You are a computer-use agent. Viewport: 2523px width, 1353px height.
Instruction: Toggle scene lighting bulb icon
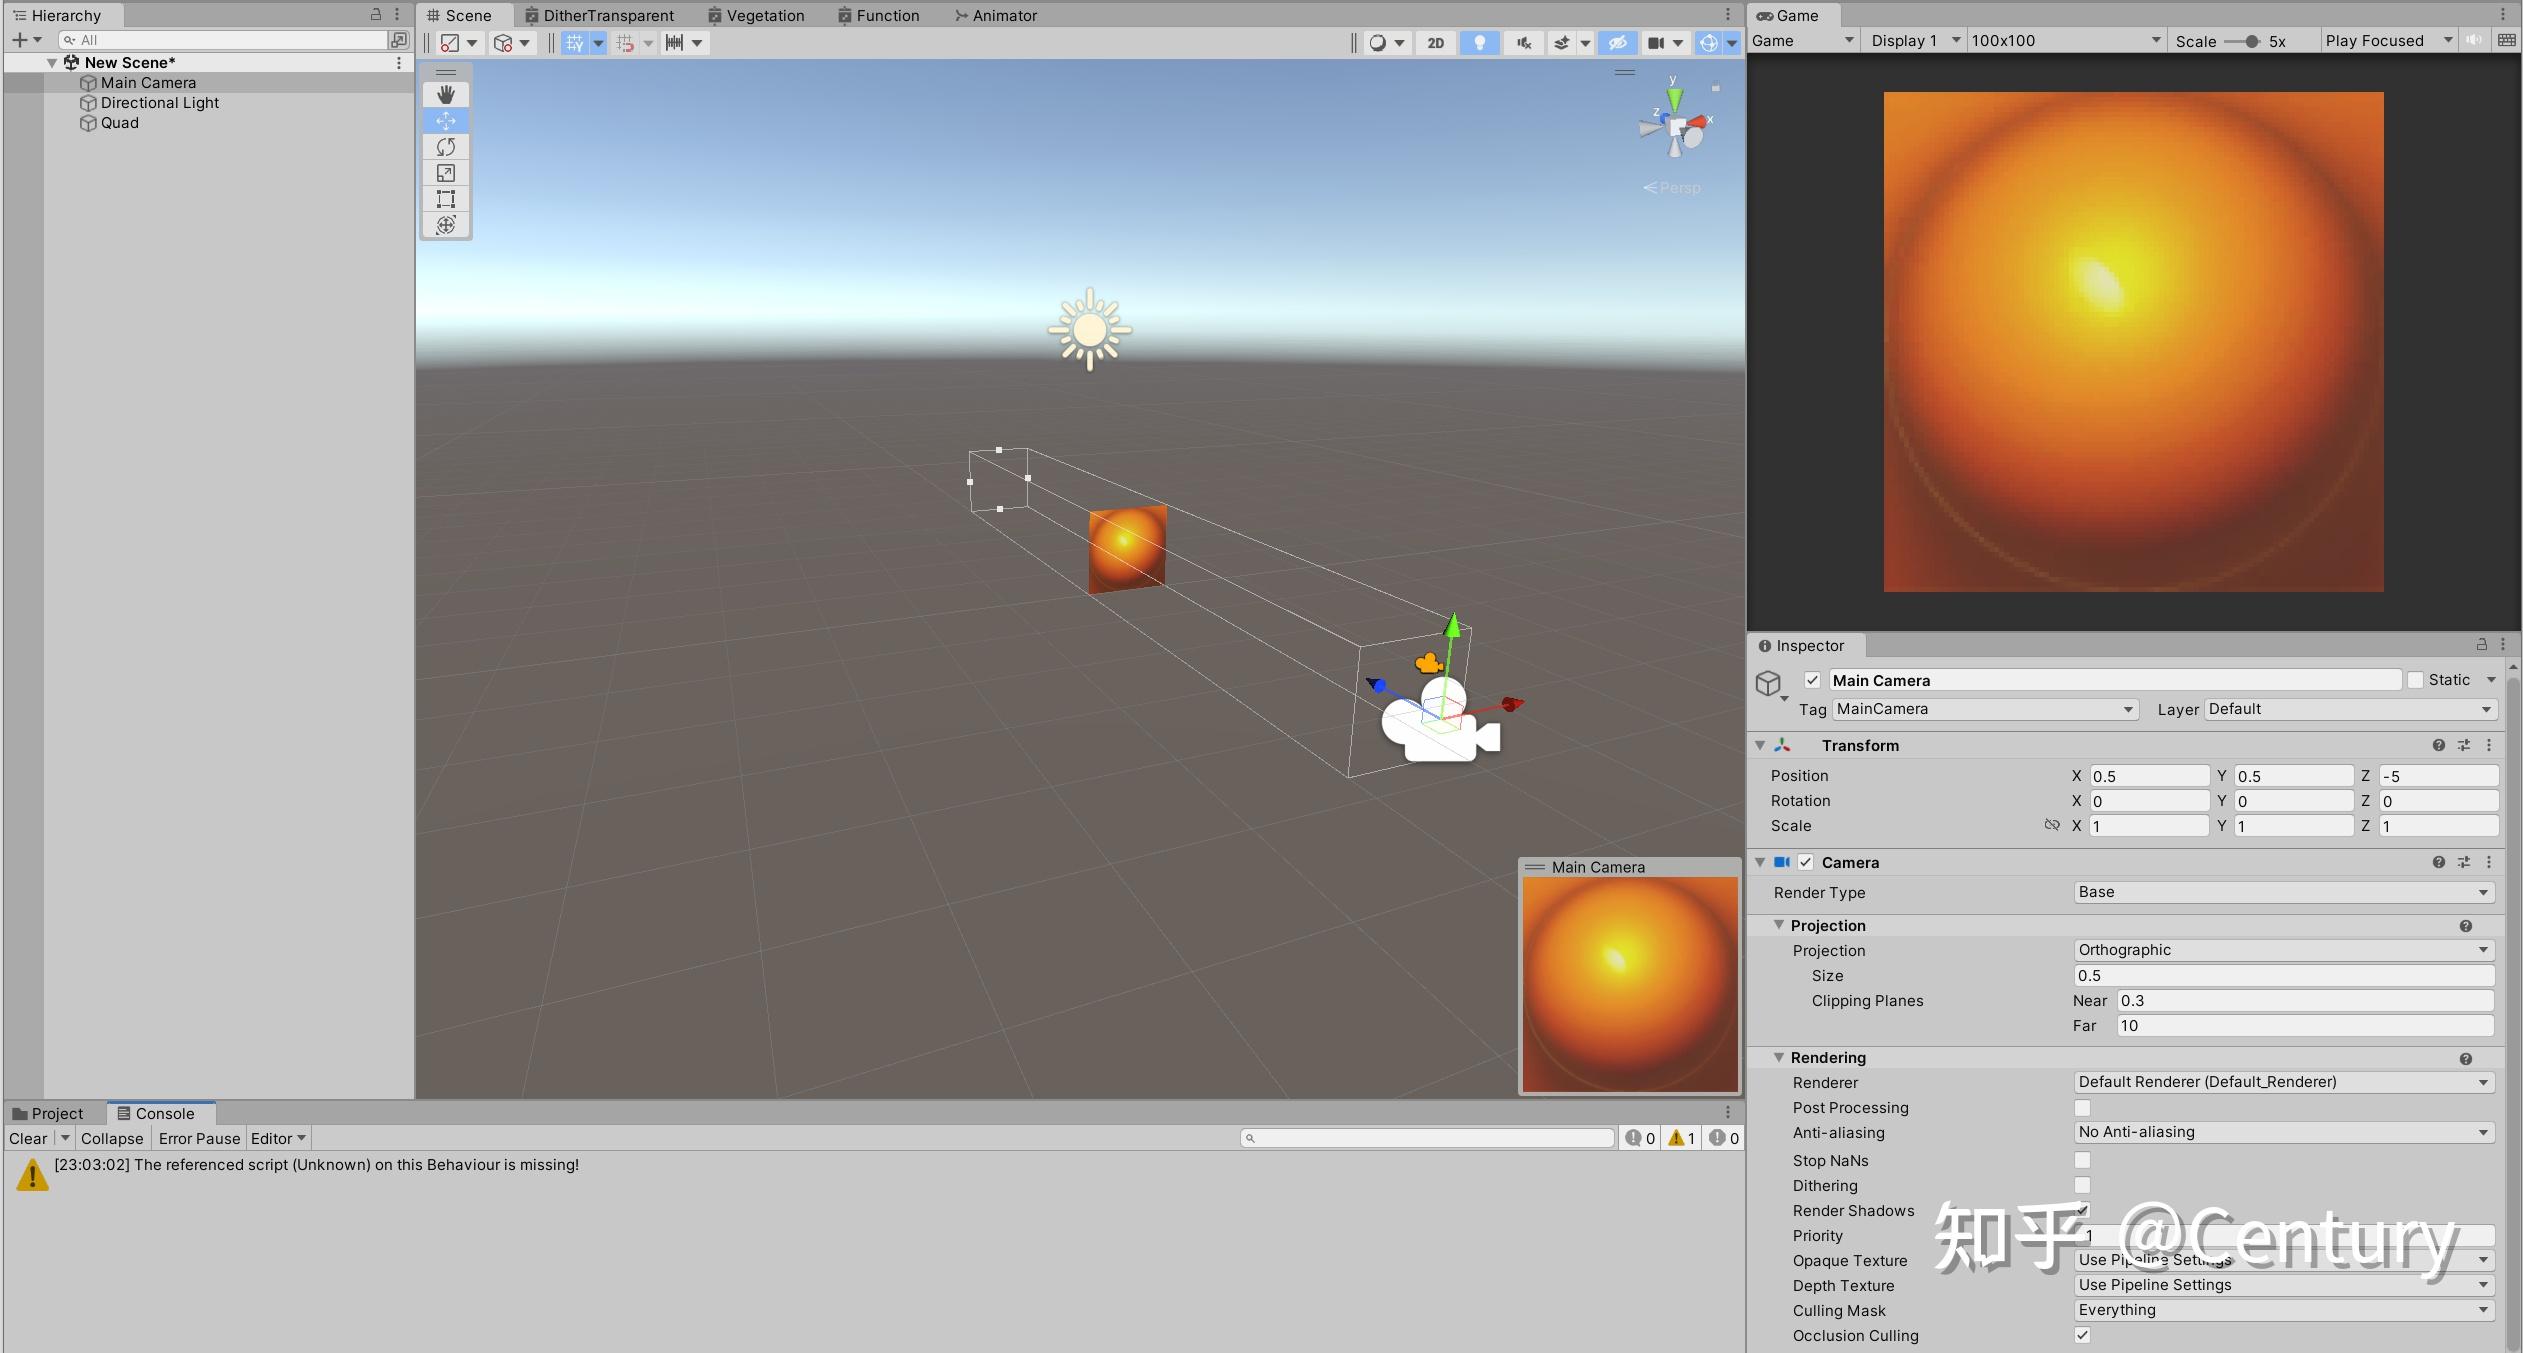1480,42
